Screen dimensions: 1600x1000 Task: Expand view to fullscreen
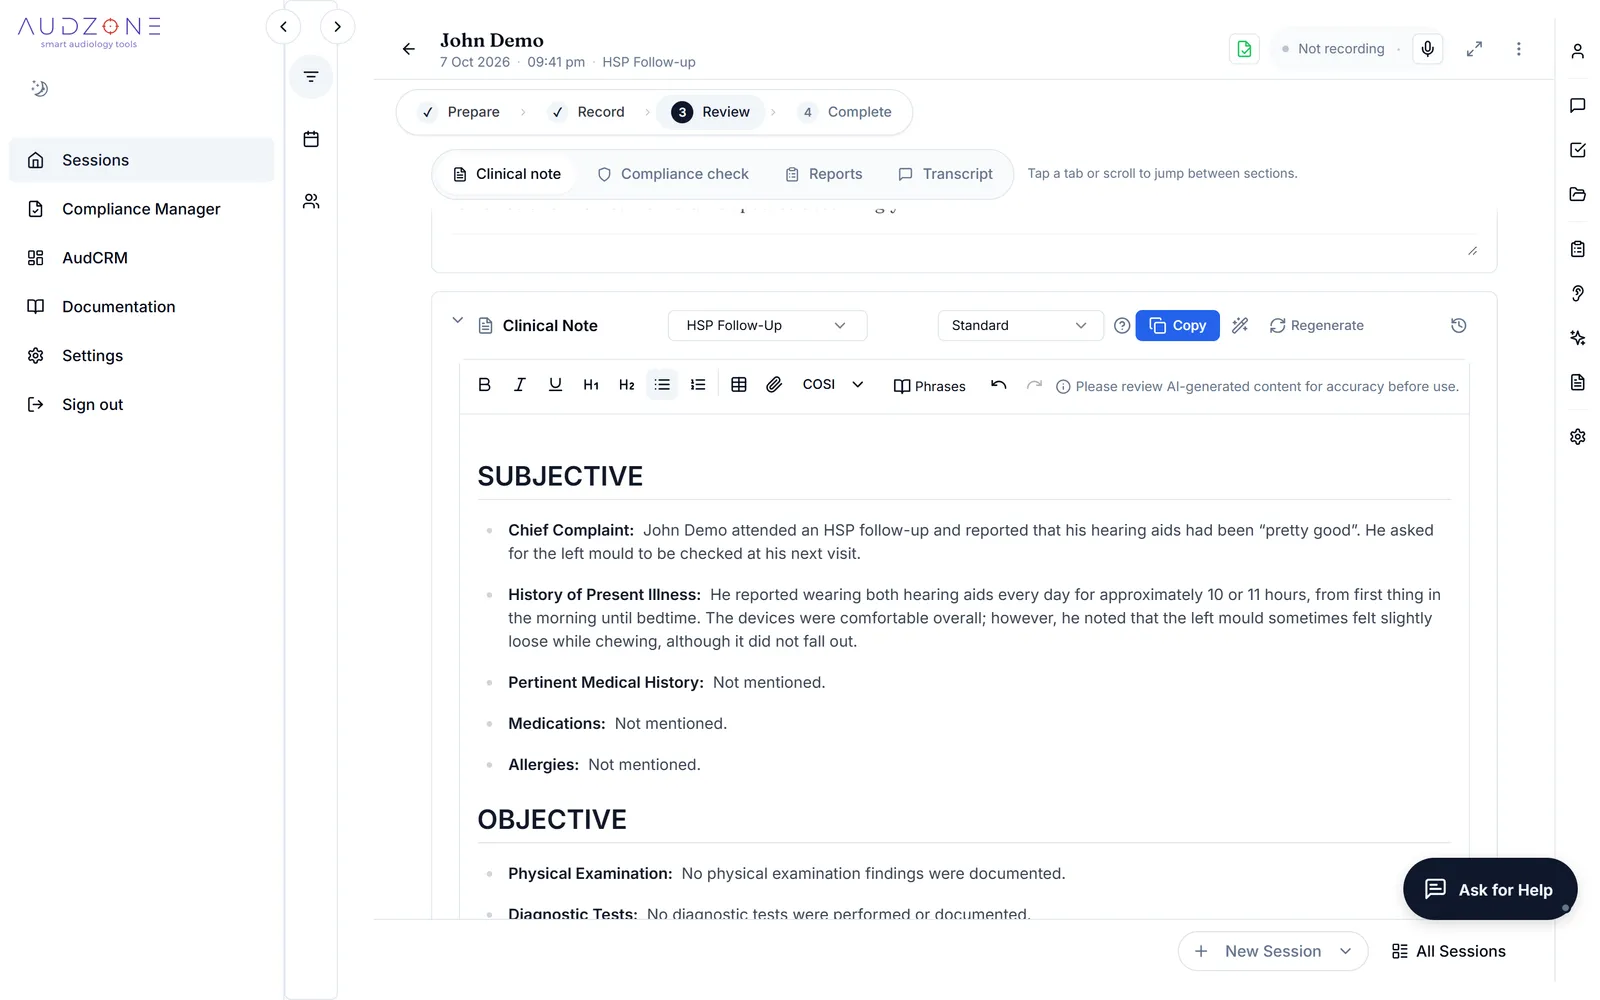pos(1474,49)
